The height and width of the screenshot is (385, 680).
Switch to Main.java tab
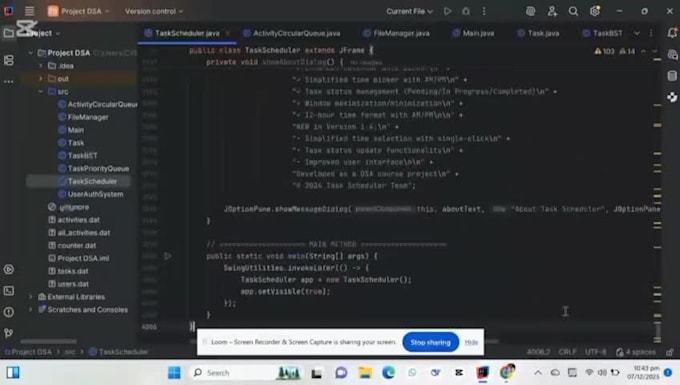[473, 33]
